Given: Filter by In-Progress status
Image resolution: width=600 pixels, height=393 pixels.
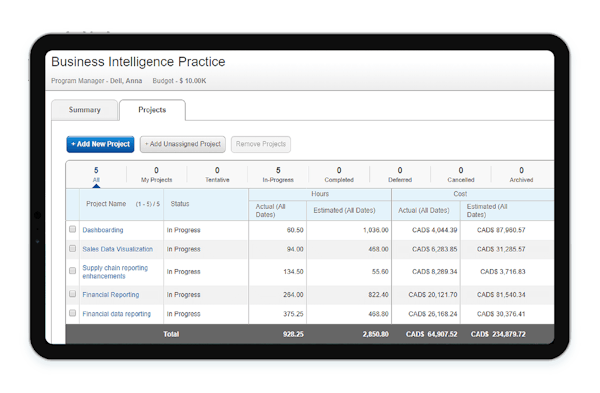Looking at the screenshot, I should pyautogui.click(x=278, y=175).
